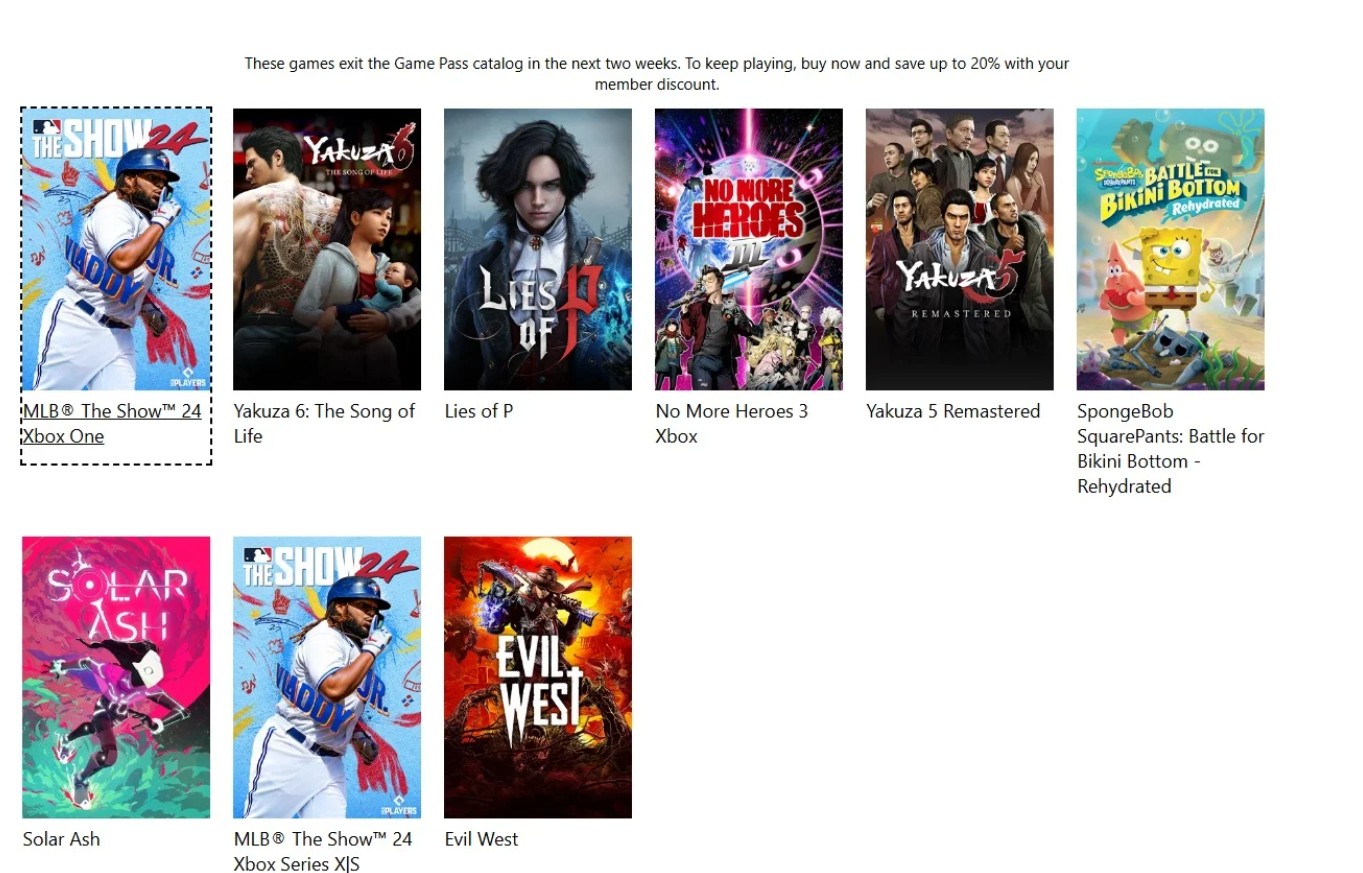Open the SpongeBob SquarePants Rehydrated title link

pyautogui.click(x=1171, y=448)
